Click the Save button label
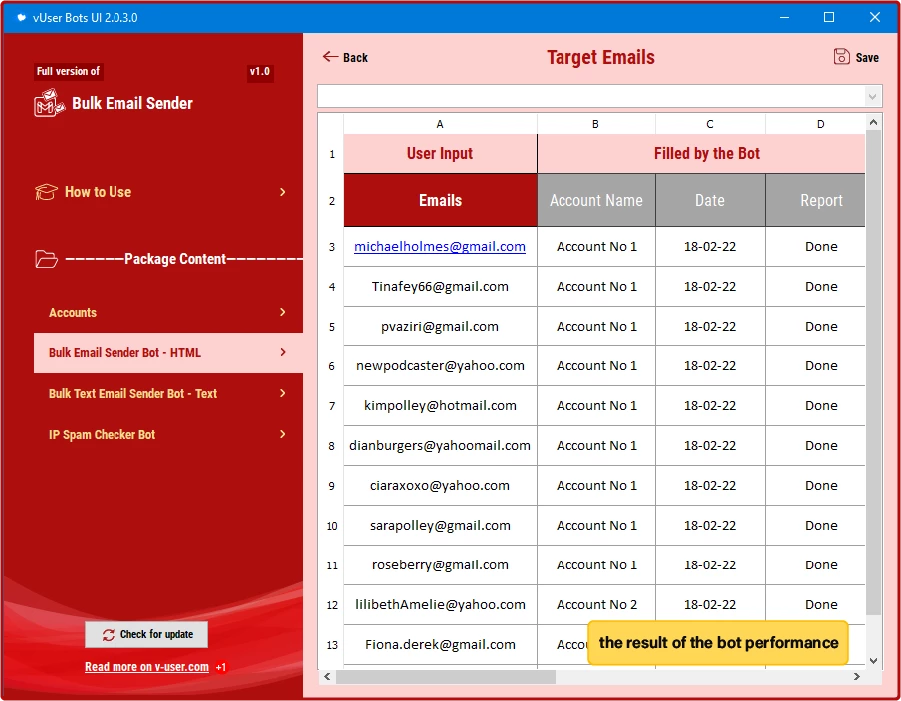 click(x=867, y=57)
